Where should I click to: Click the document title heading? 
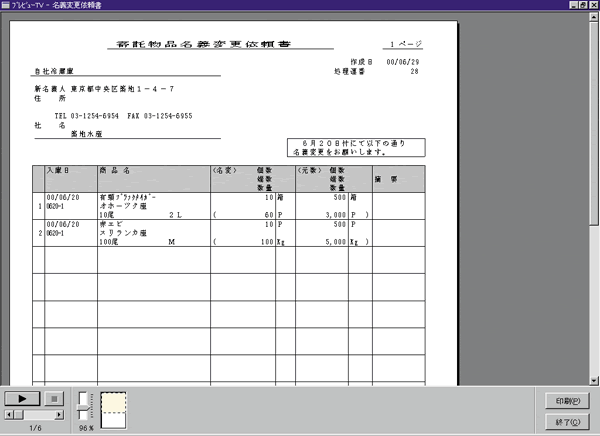(x=204, y=44)
